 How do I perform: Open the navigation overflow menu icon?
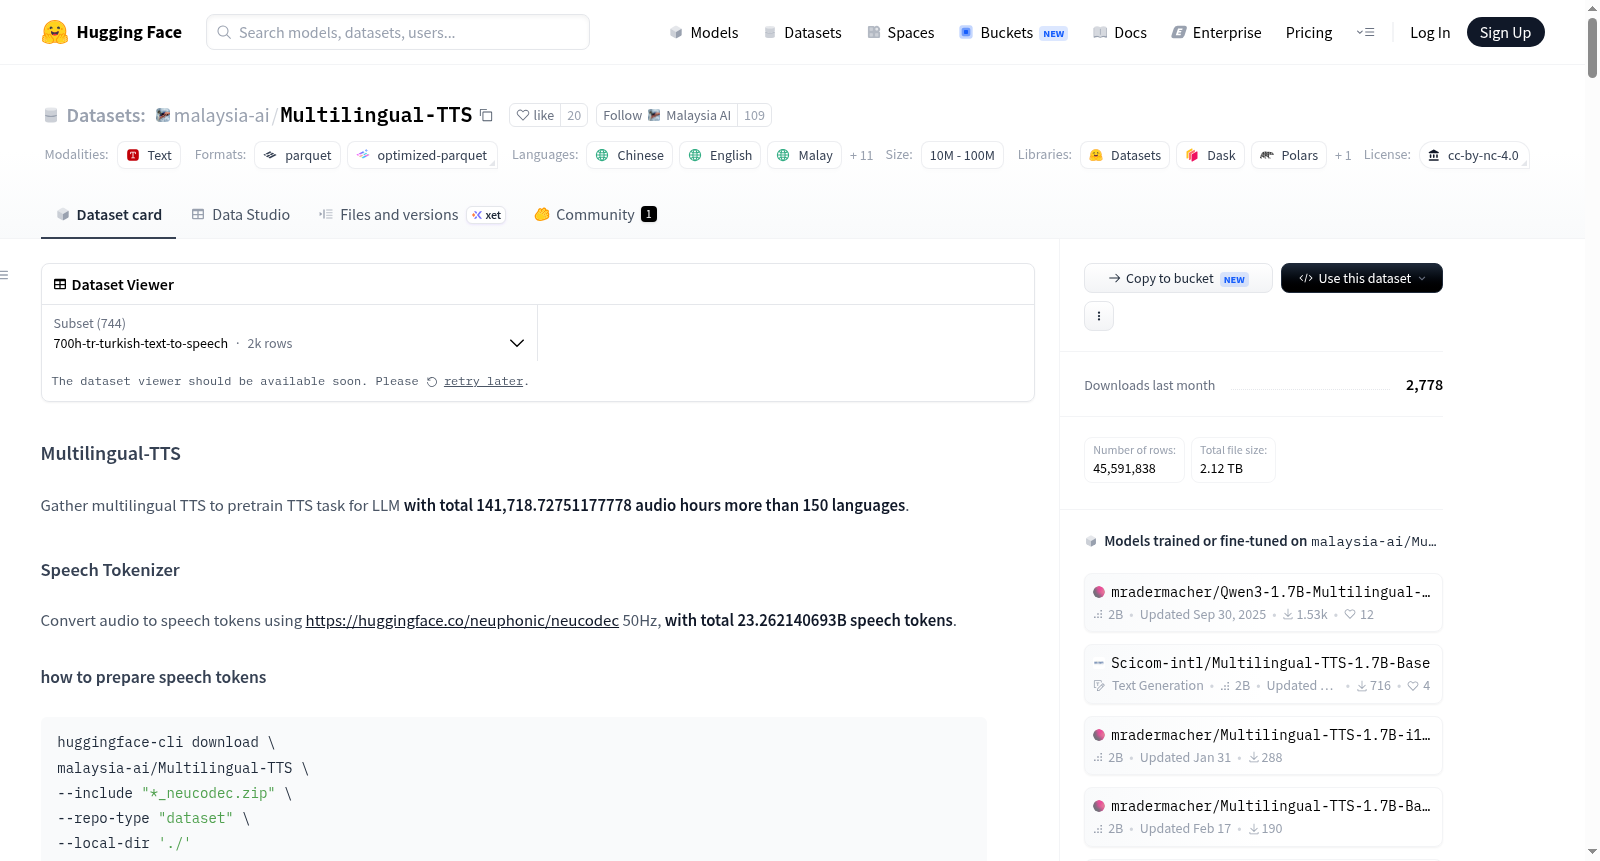[x=1365, y=32]
